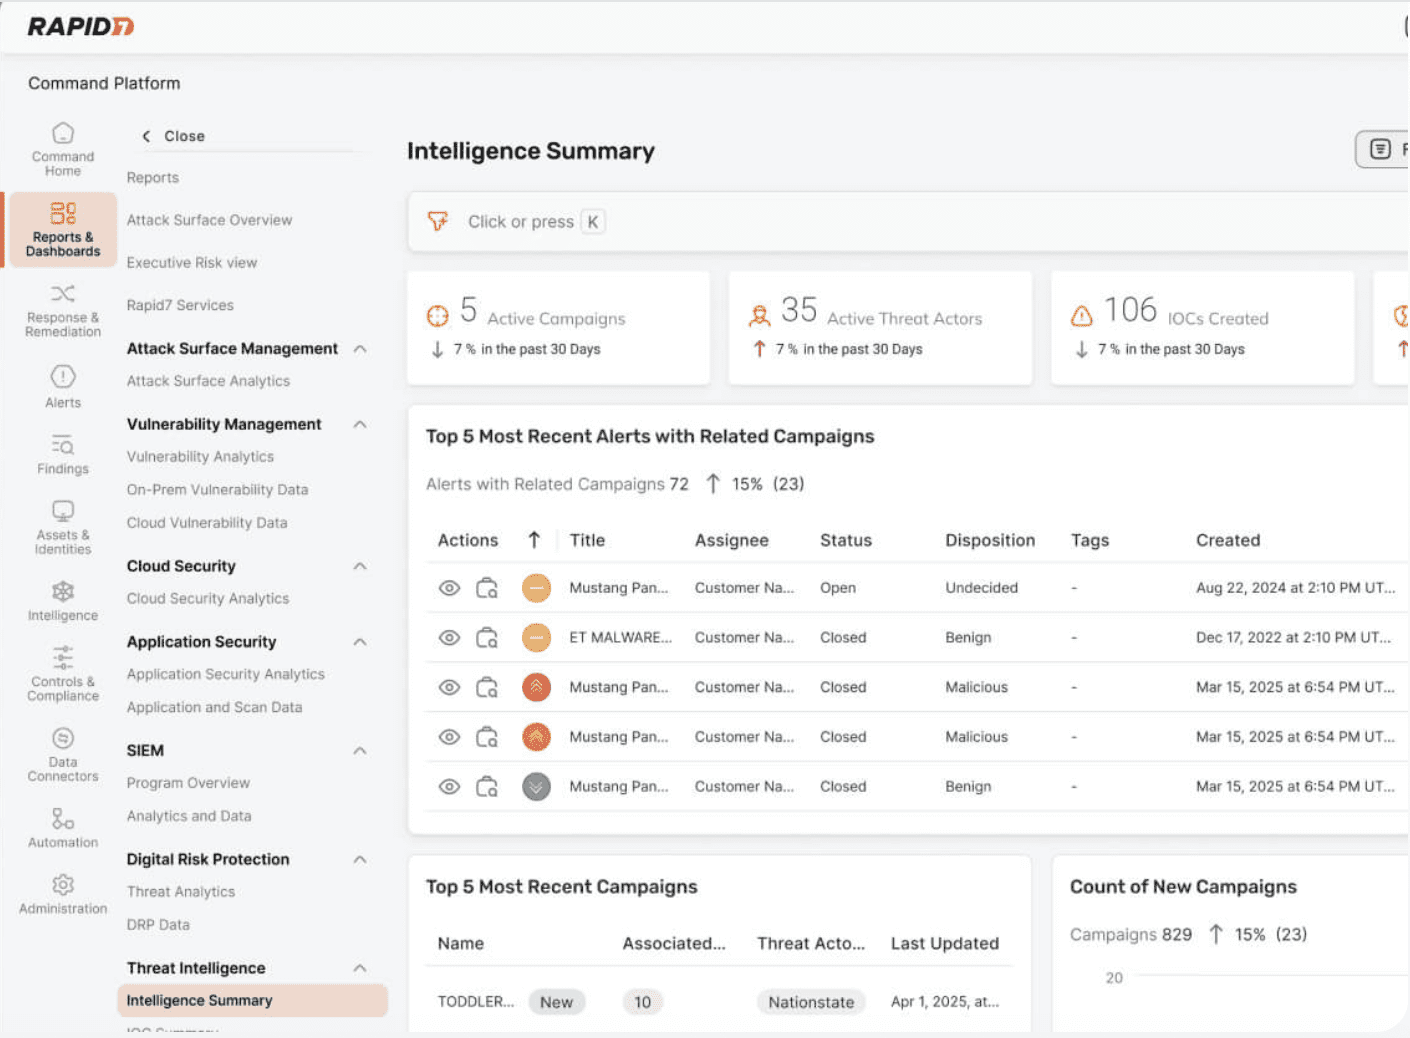
Task: Collapse SIEM section
Action: pos(360,750)
